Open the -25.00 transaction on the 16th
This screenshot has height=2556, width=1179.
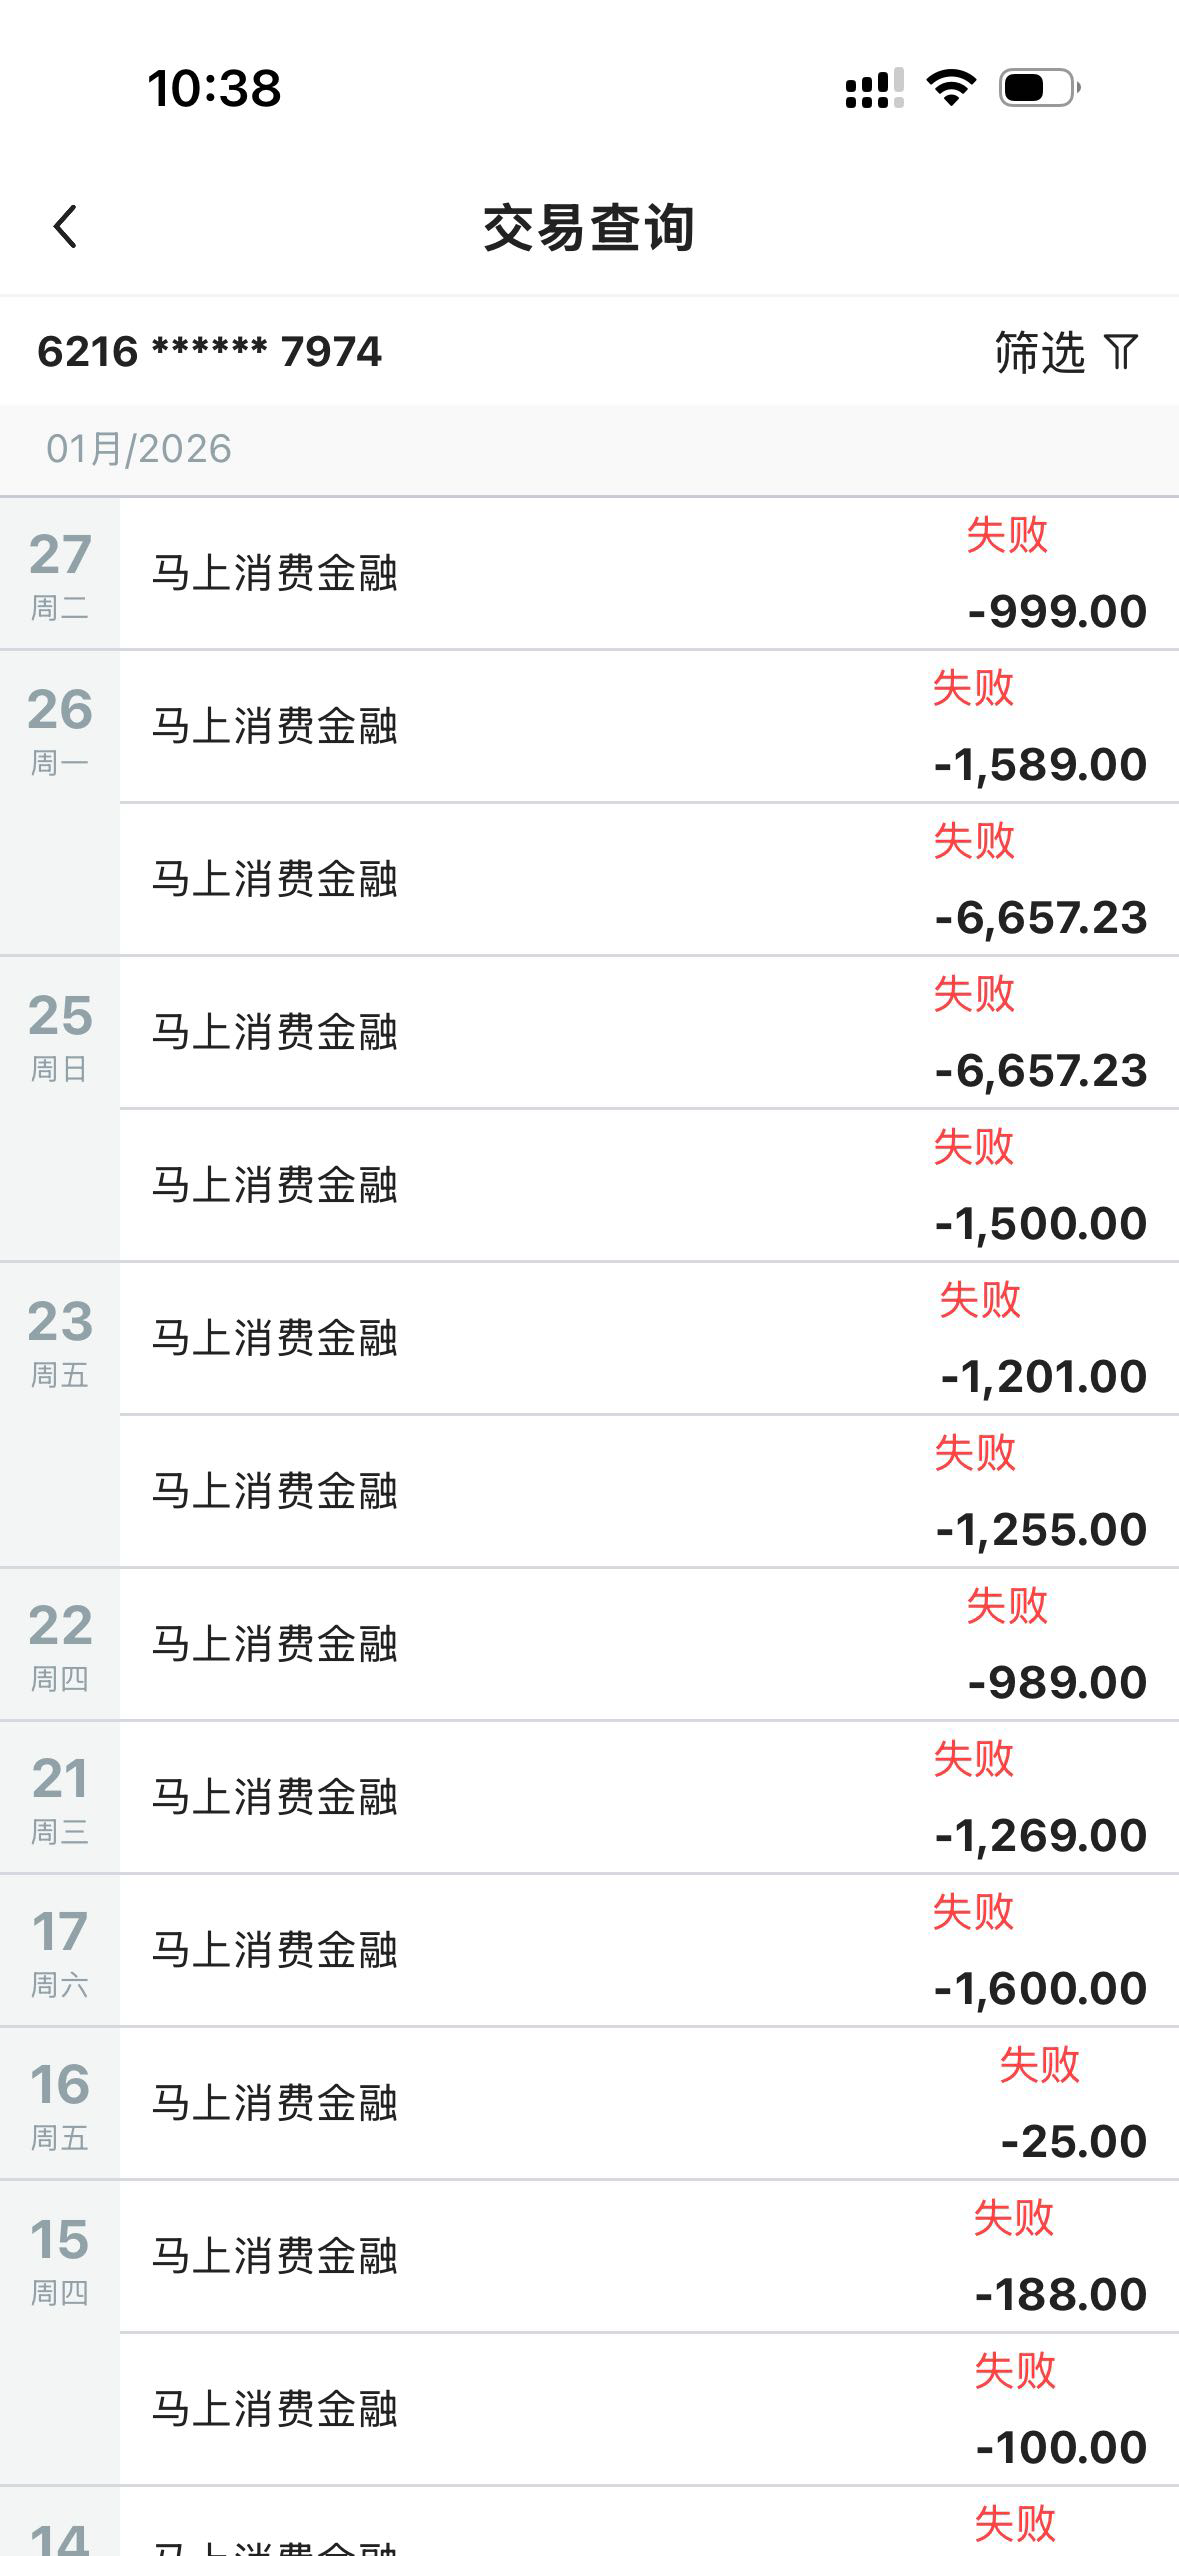pos(648,2104)
